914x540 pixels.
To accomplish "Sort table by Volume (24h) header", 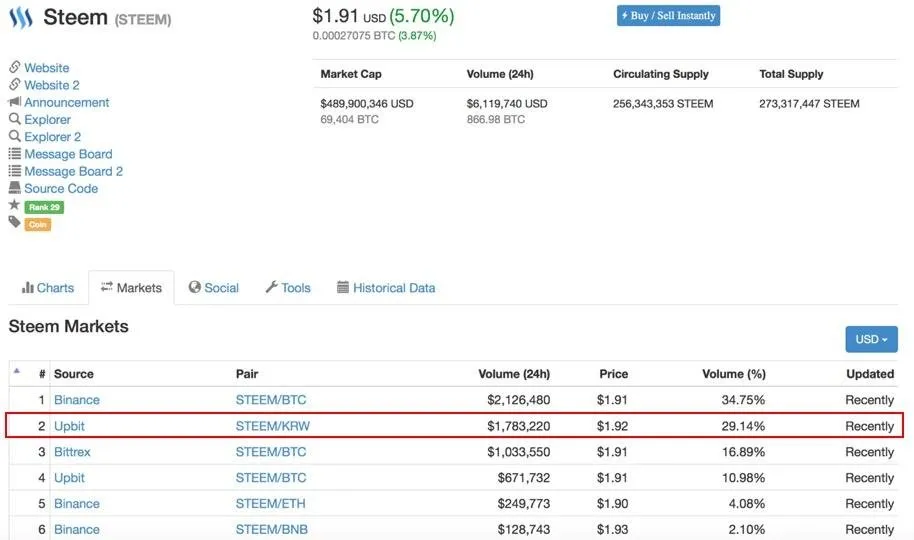I will [514, 374].
